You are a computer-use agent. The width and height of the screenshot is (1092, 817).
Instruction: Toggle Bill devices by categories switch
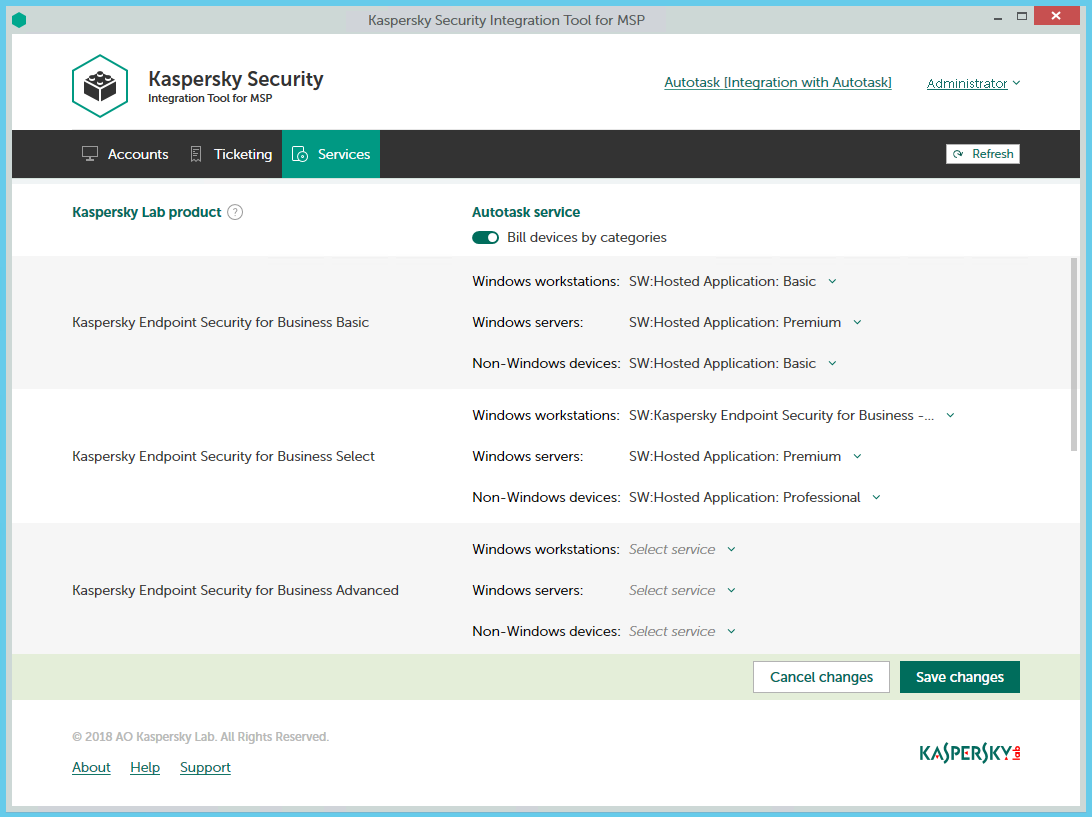pos(486,238)
